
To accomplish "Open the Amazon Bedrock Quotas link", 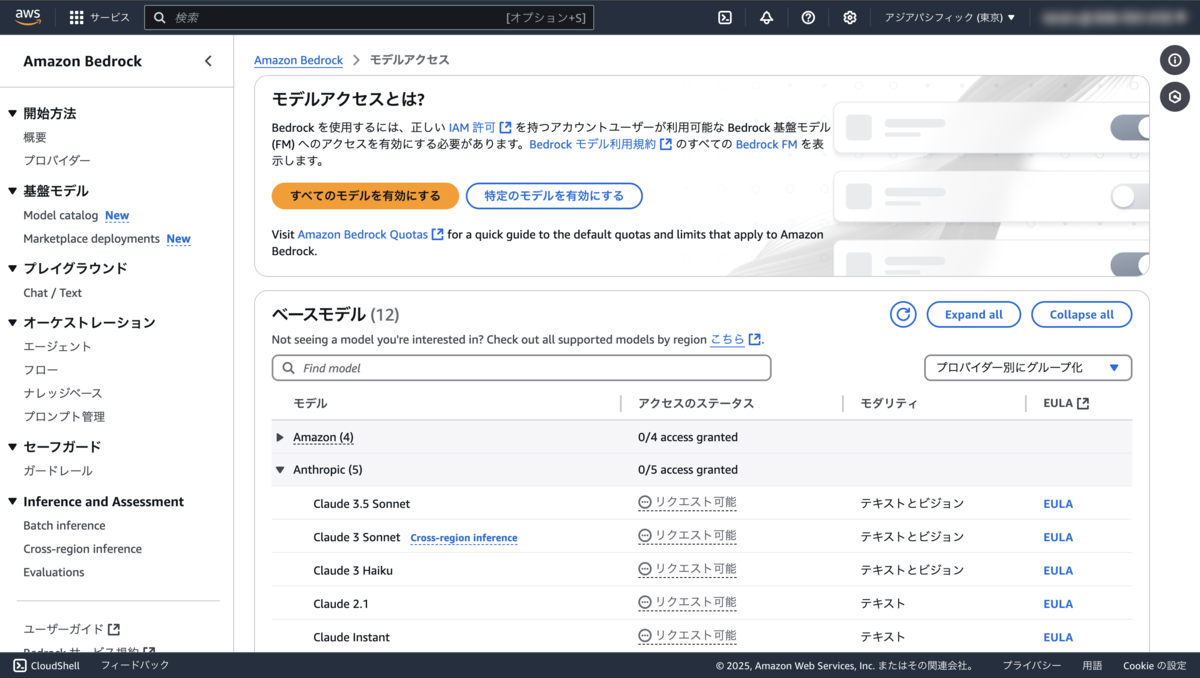I will click(370, 234).
